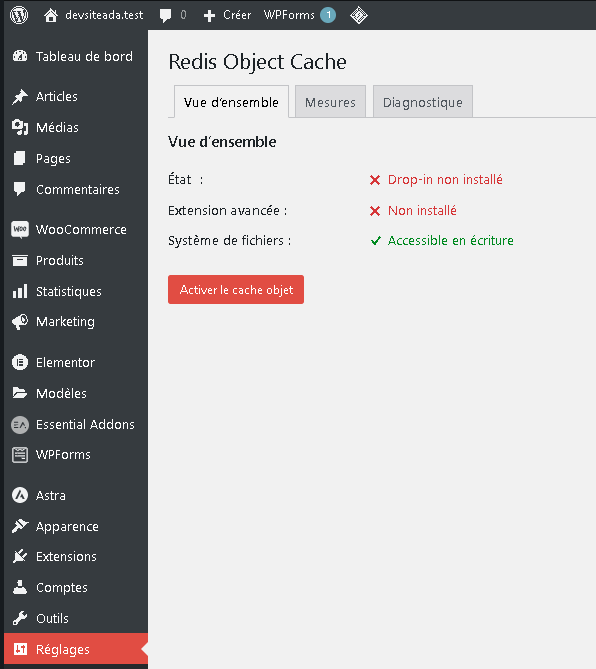Open the WooCommerce menu label
The width and height of the screenshot is (596, 669).
tap(81, 230)
